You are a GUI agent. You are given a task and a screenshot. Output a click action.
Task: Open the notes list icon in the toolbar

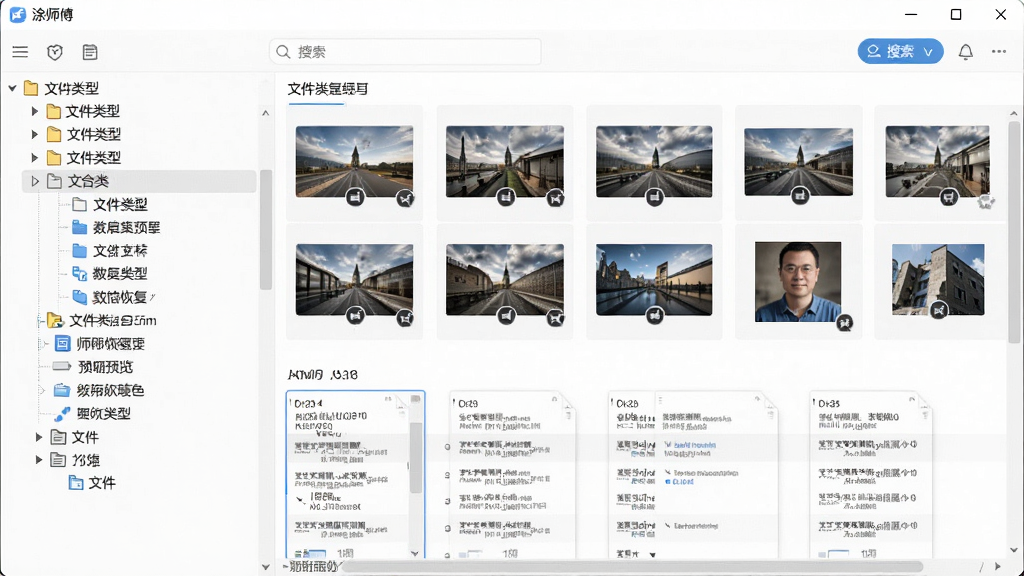pyautogui.click(x=90, y=52)
